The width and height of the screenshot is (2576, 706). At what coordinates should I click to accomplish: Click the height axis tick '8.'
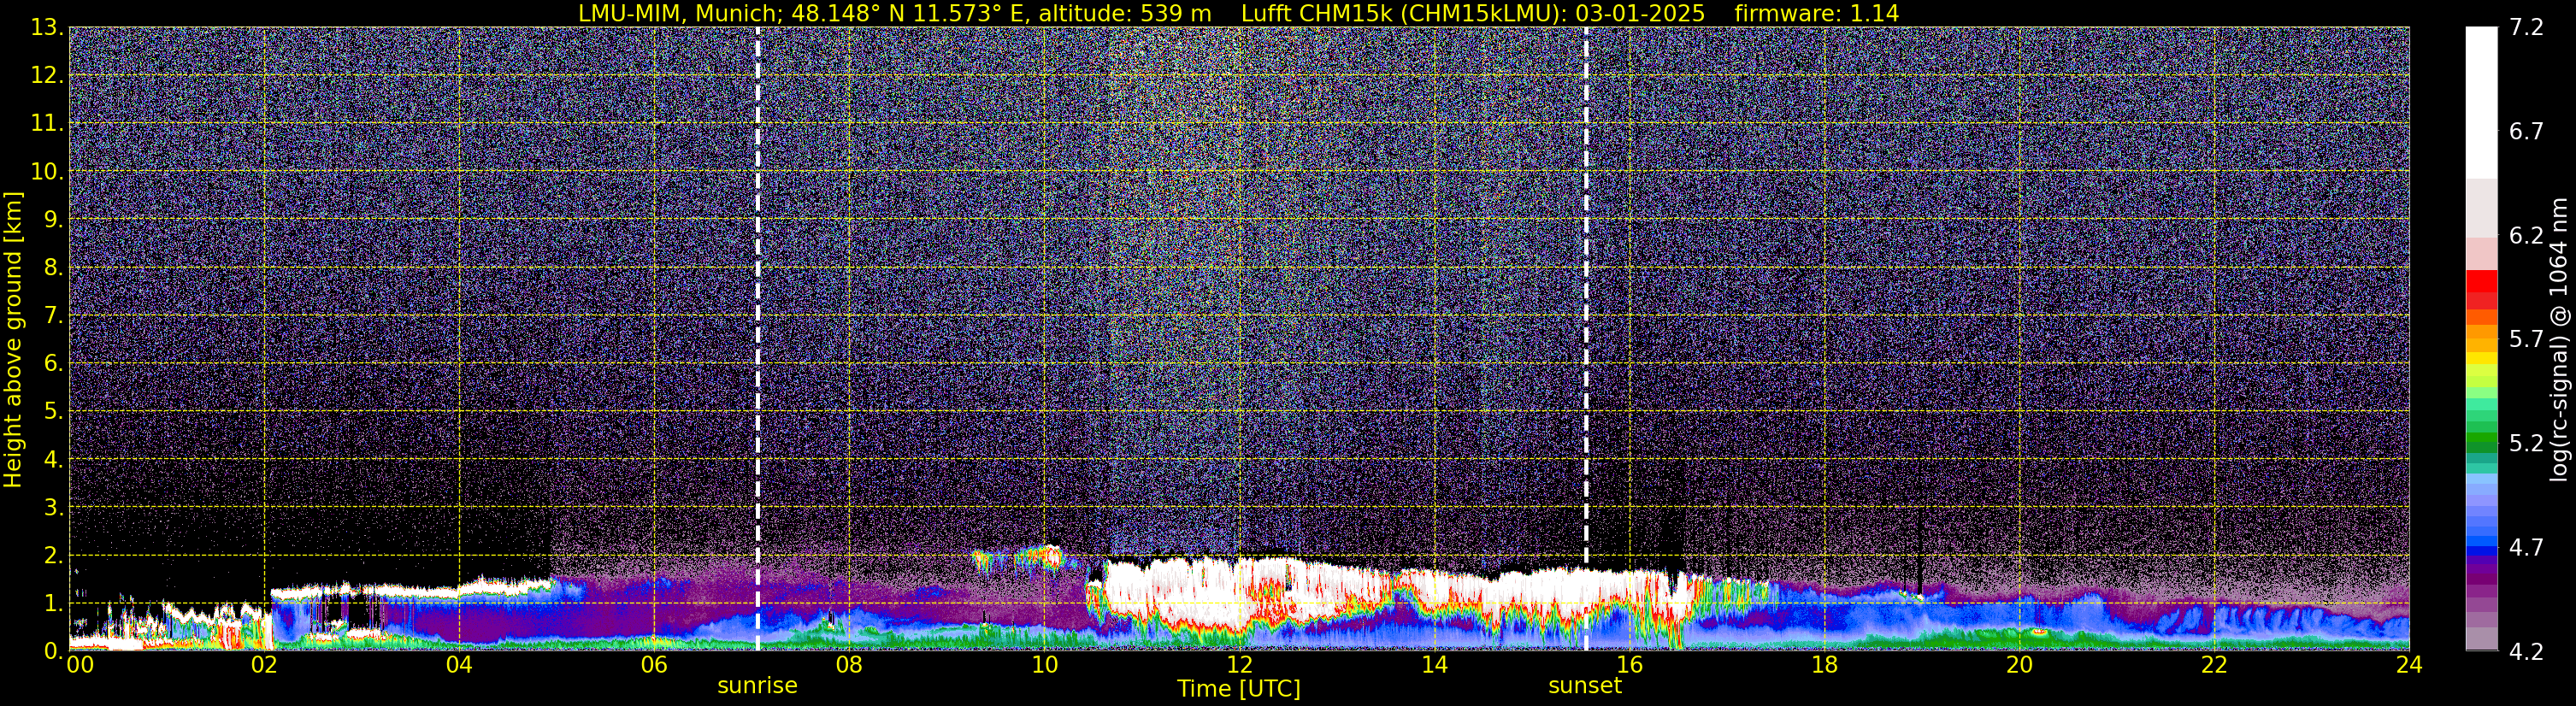pos(53,267)
